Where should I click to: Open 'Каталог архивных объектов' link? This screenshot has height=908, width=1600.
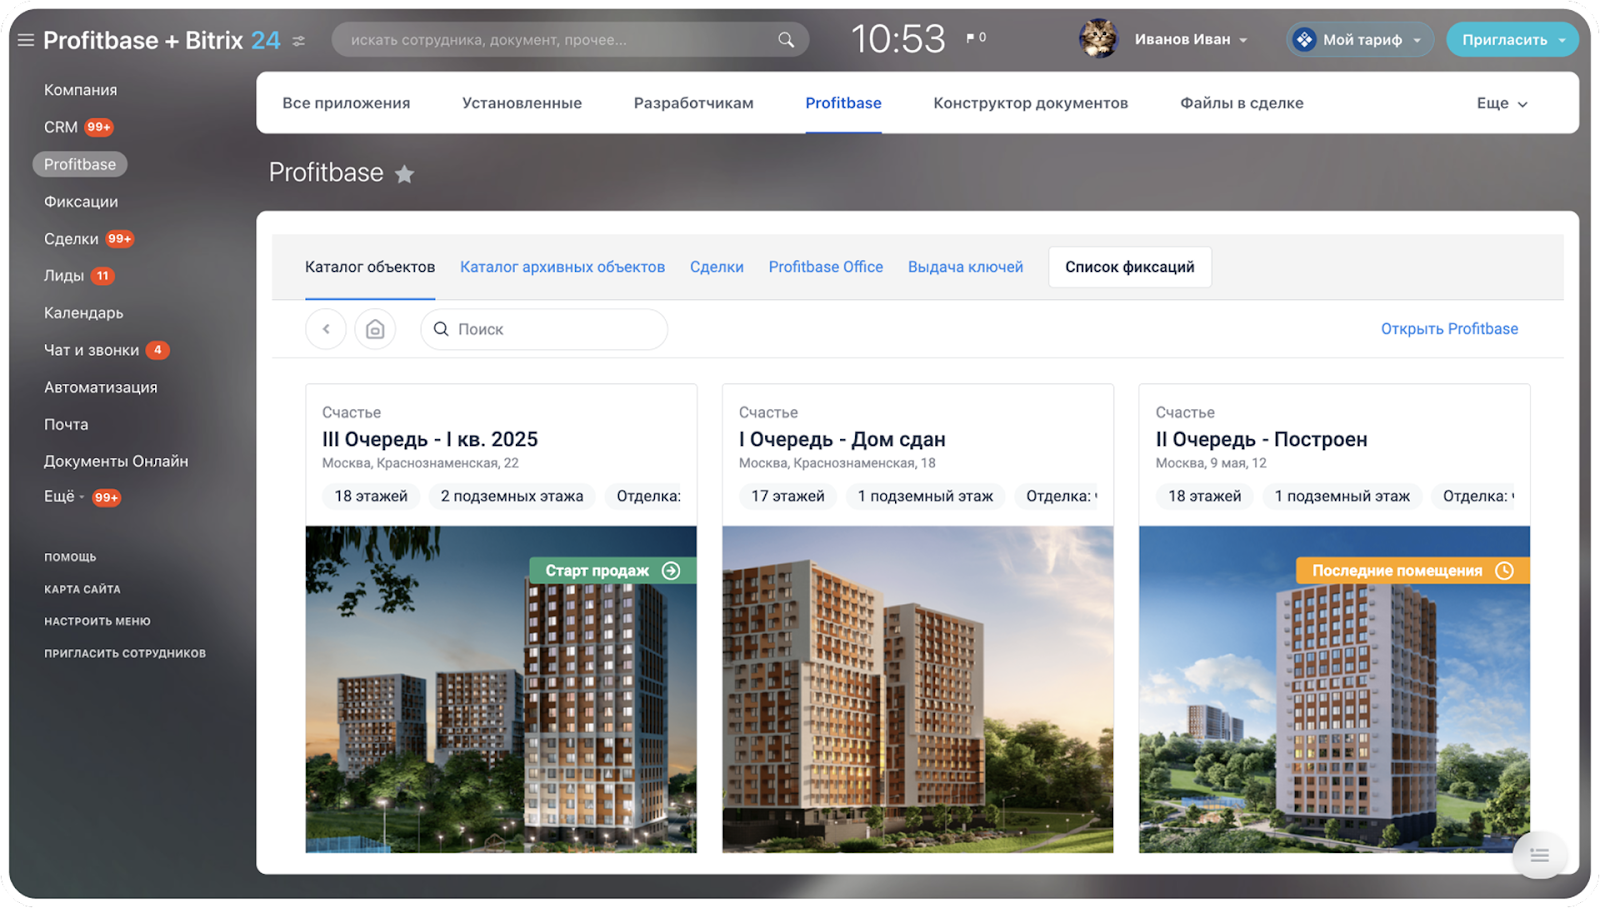pos(562,267)
